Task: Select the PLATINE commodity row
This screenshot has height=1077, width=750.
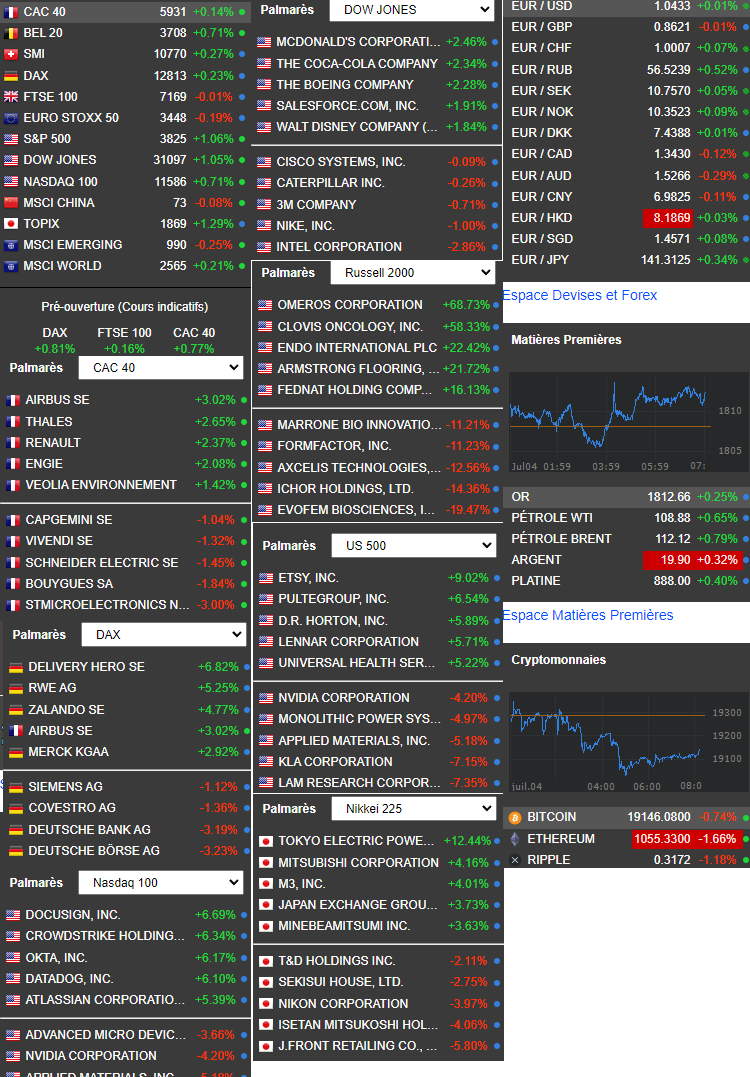Action: pos(628,581)
